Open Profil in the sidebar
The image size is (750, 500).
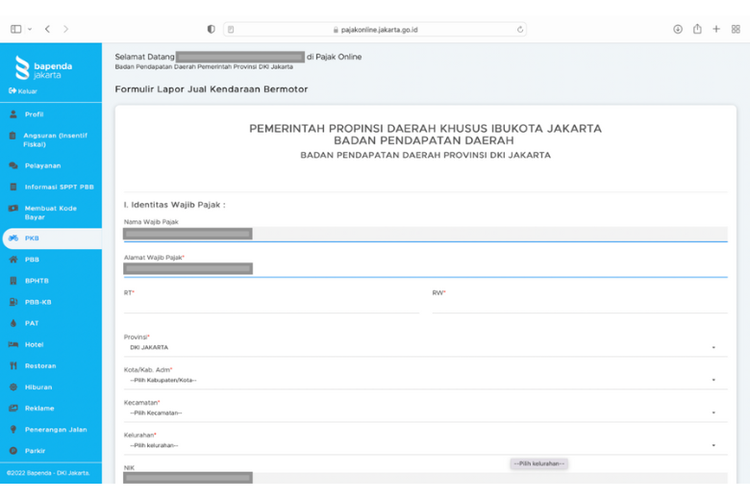34,114
